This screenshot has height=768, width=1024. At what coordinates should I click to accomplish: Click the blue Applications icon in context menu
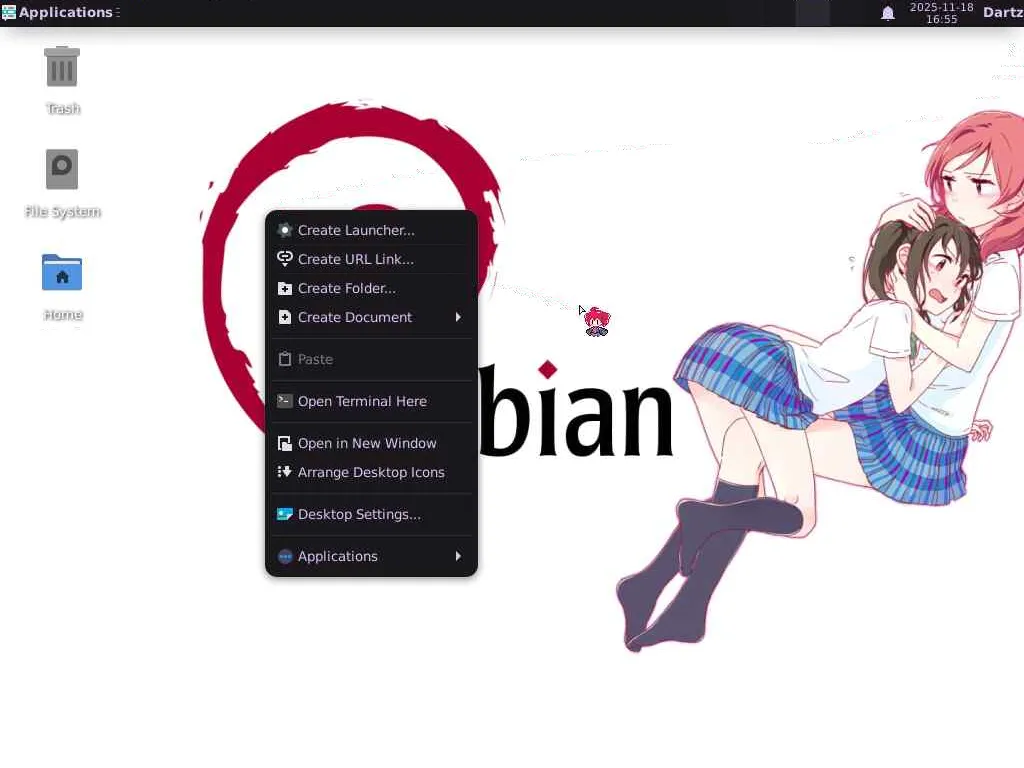pyautogui.click(x=285, y=556)
